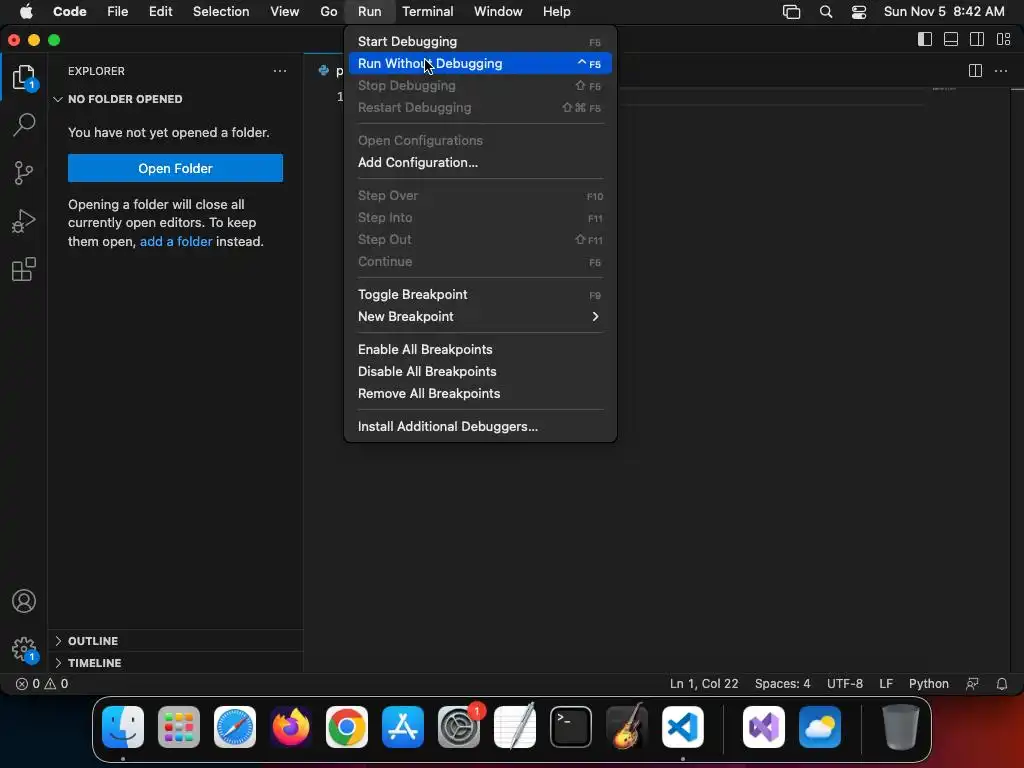Open GarageBand from the Dock
1024x768 pixels.
coord(627,727)
